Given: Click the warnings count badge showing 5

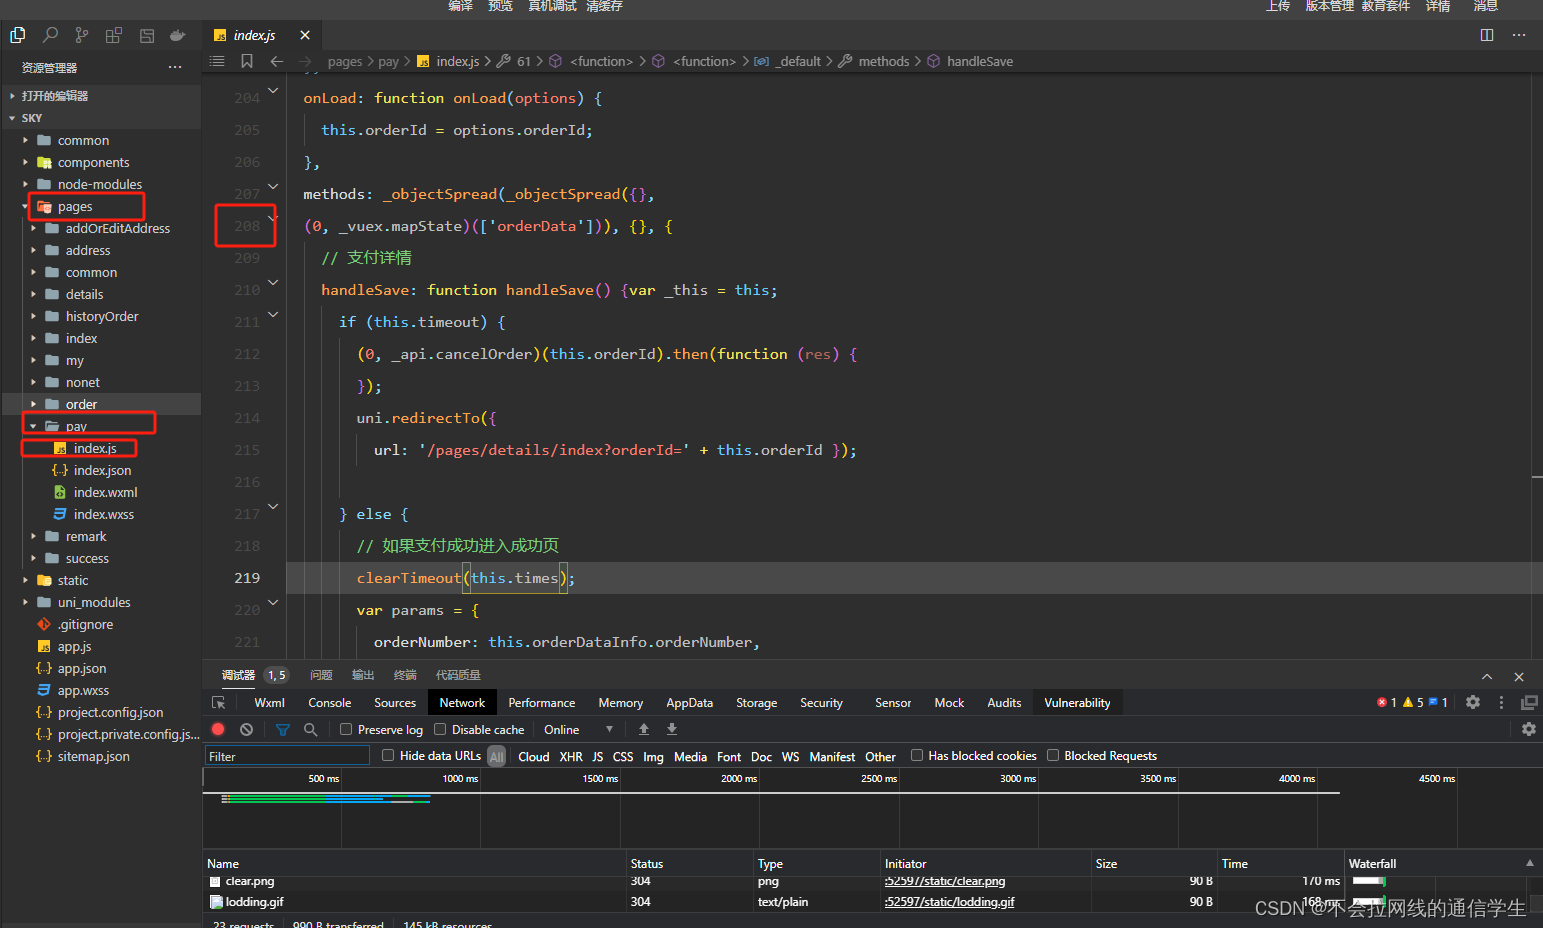Looking at the screenshot, I should (1413, 703).
